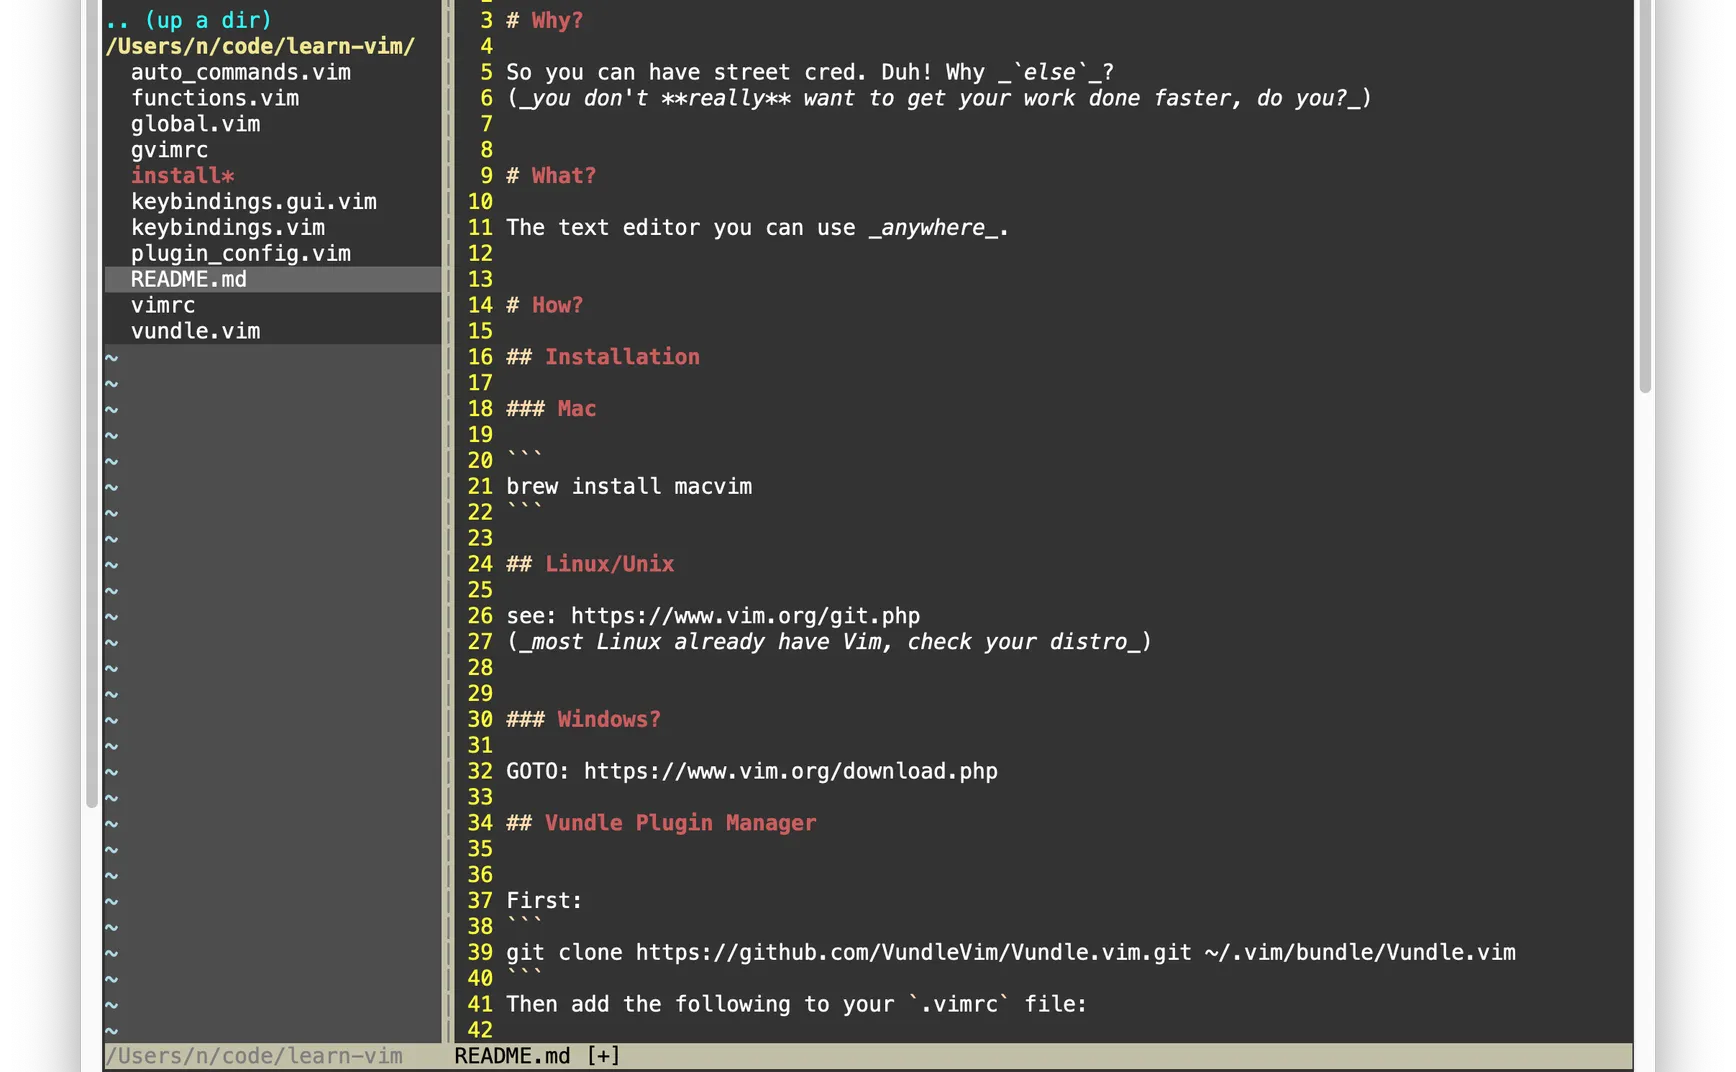Select the install* executable file
Screen dimensions: 1736x1072
tap(182, 176)
